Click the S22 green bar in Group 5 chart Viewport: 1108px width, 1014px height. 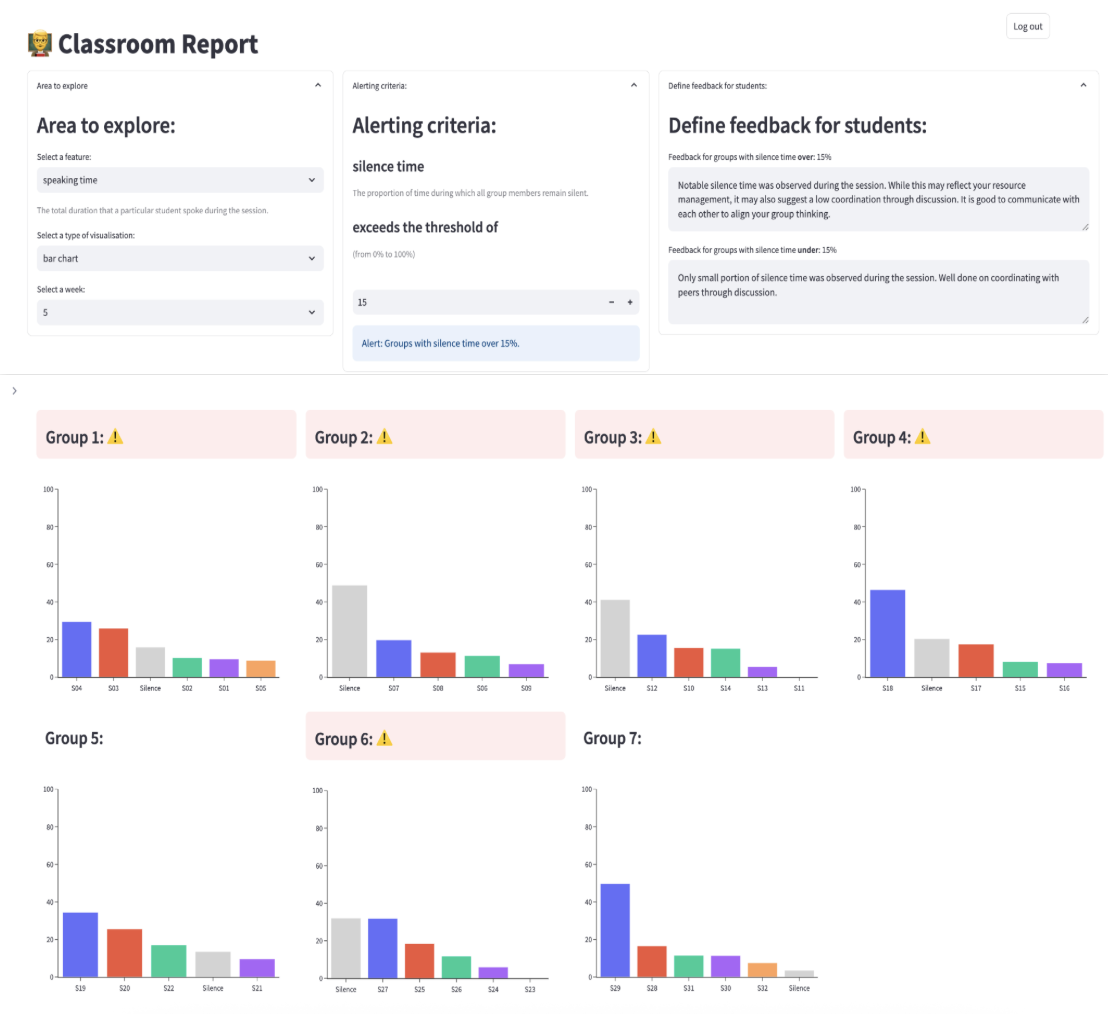169,961
